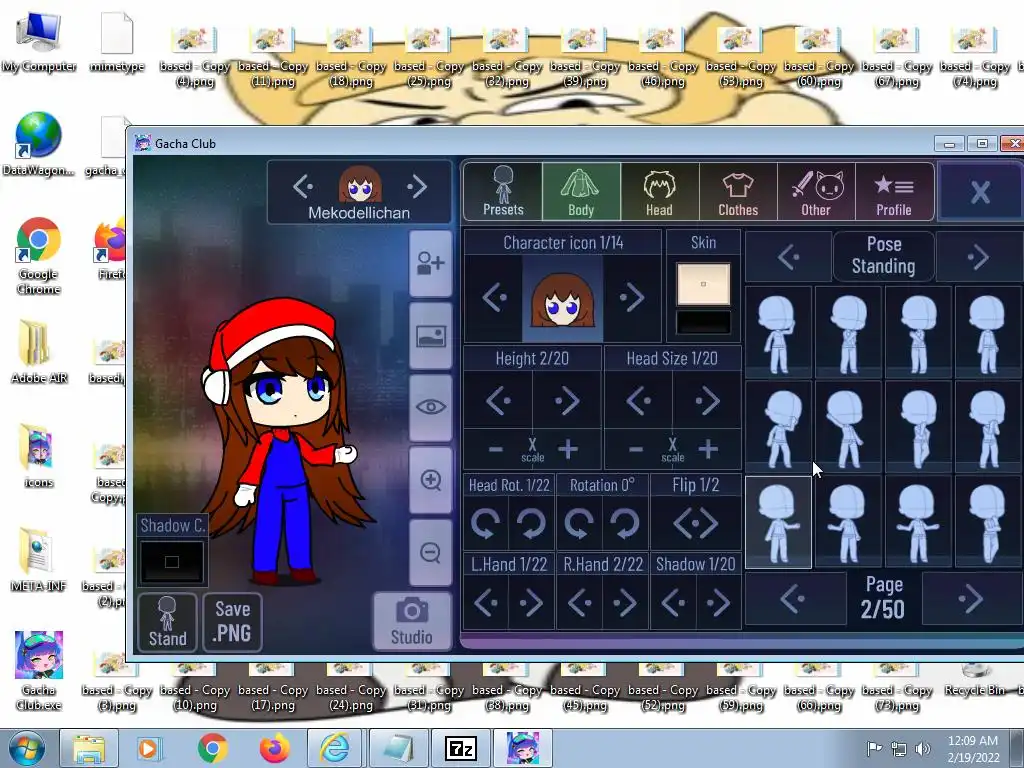Open the Head tab
This screenshot has width=1024, height=768.
click(660, 191)
